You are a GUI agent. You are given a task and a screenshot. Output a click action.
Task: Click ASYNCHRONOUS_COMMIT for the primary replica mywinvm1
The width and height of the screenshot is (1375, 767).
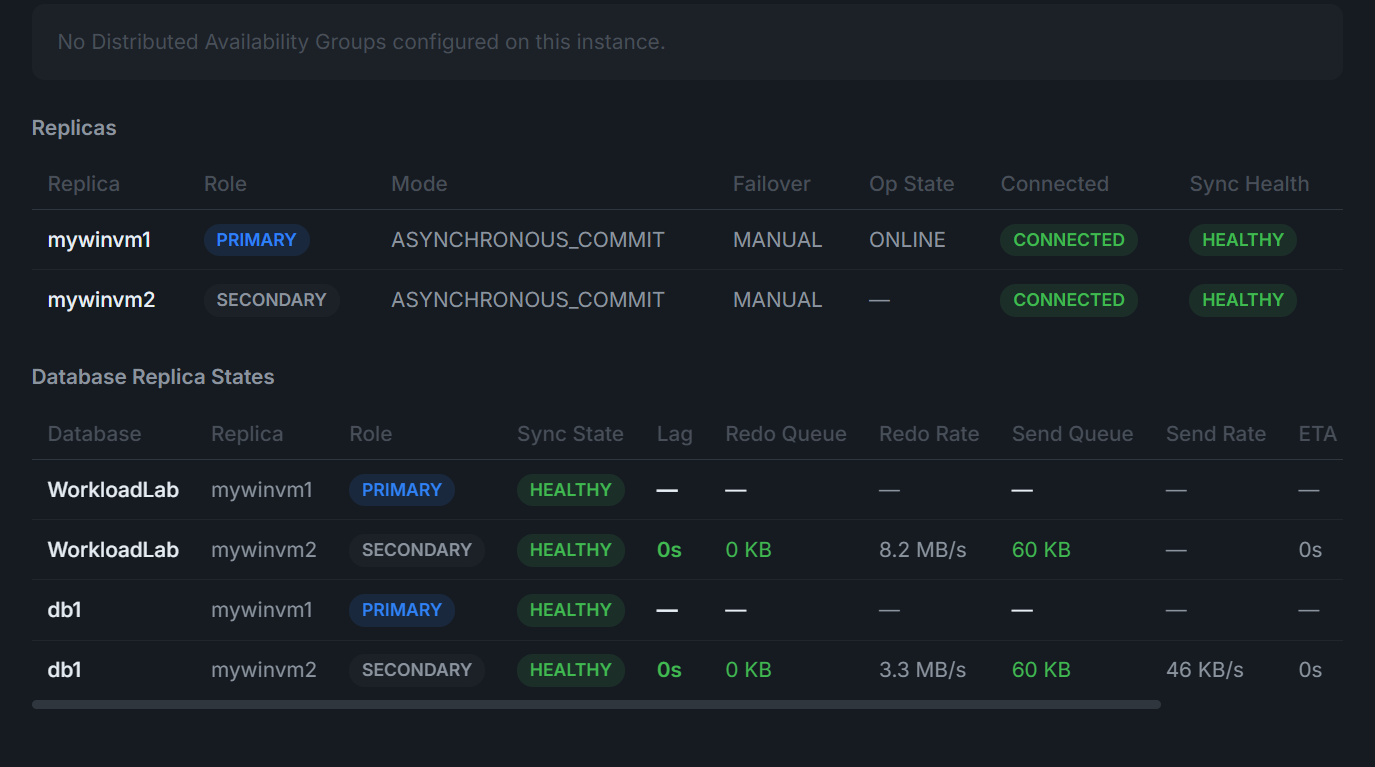[x=528, y=240]
